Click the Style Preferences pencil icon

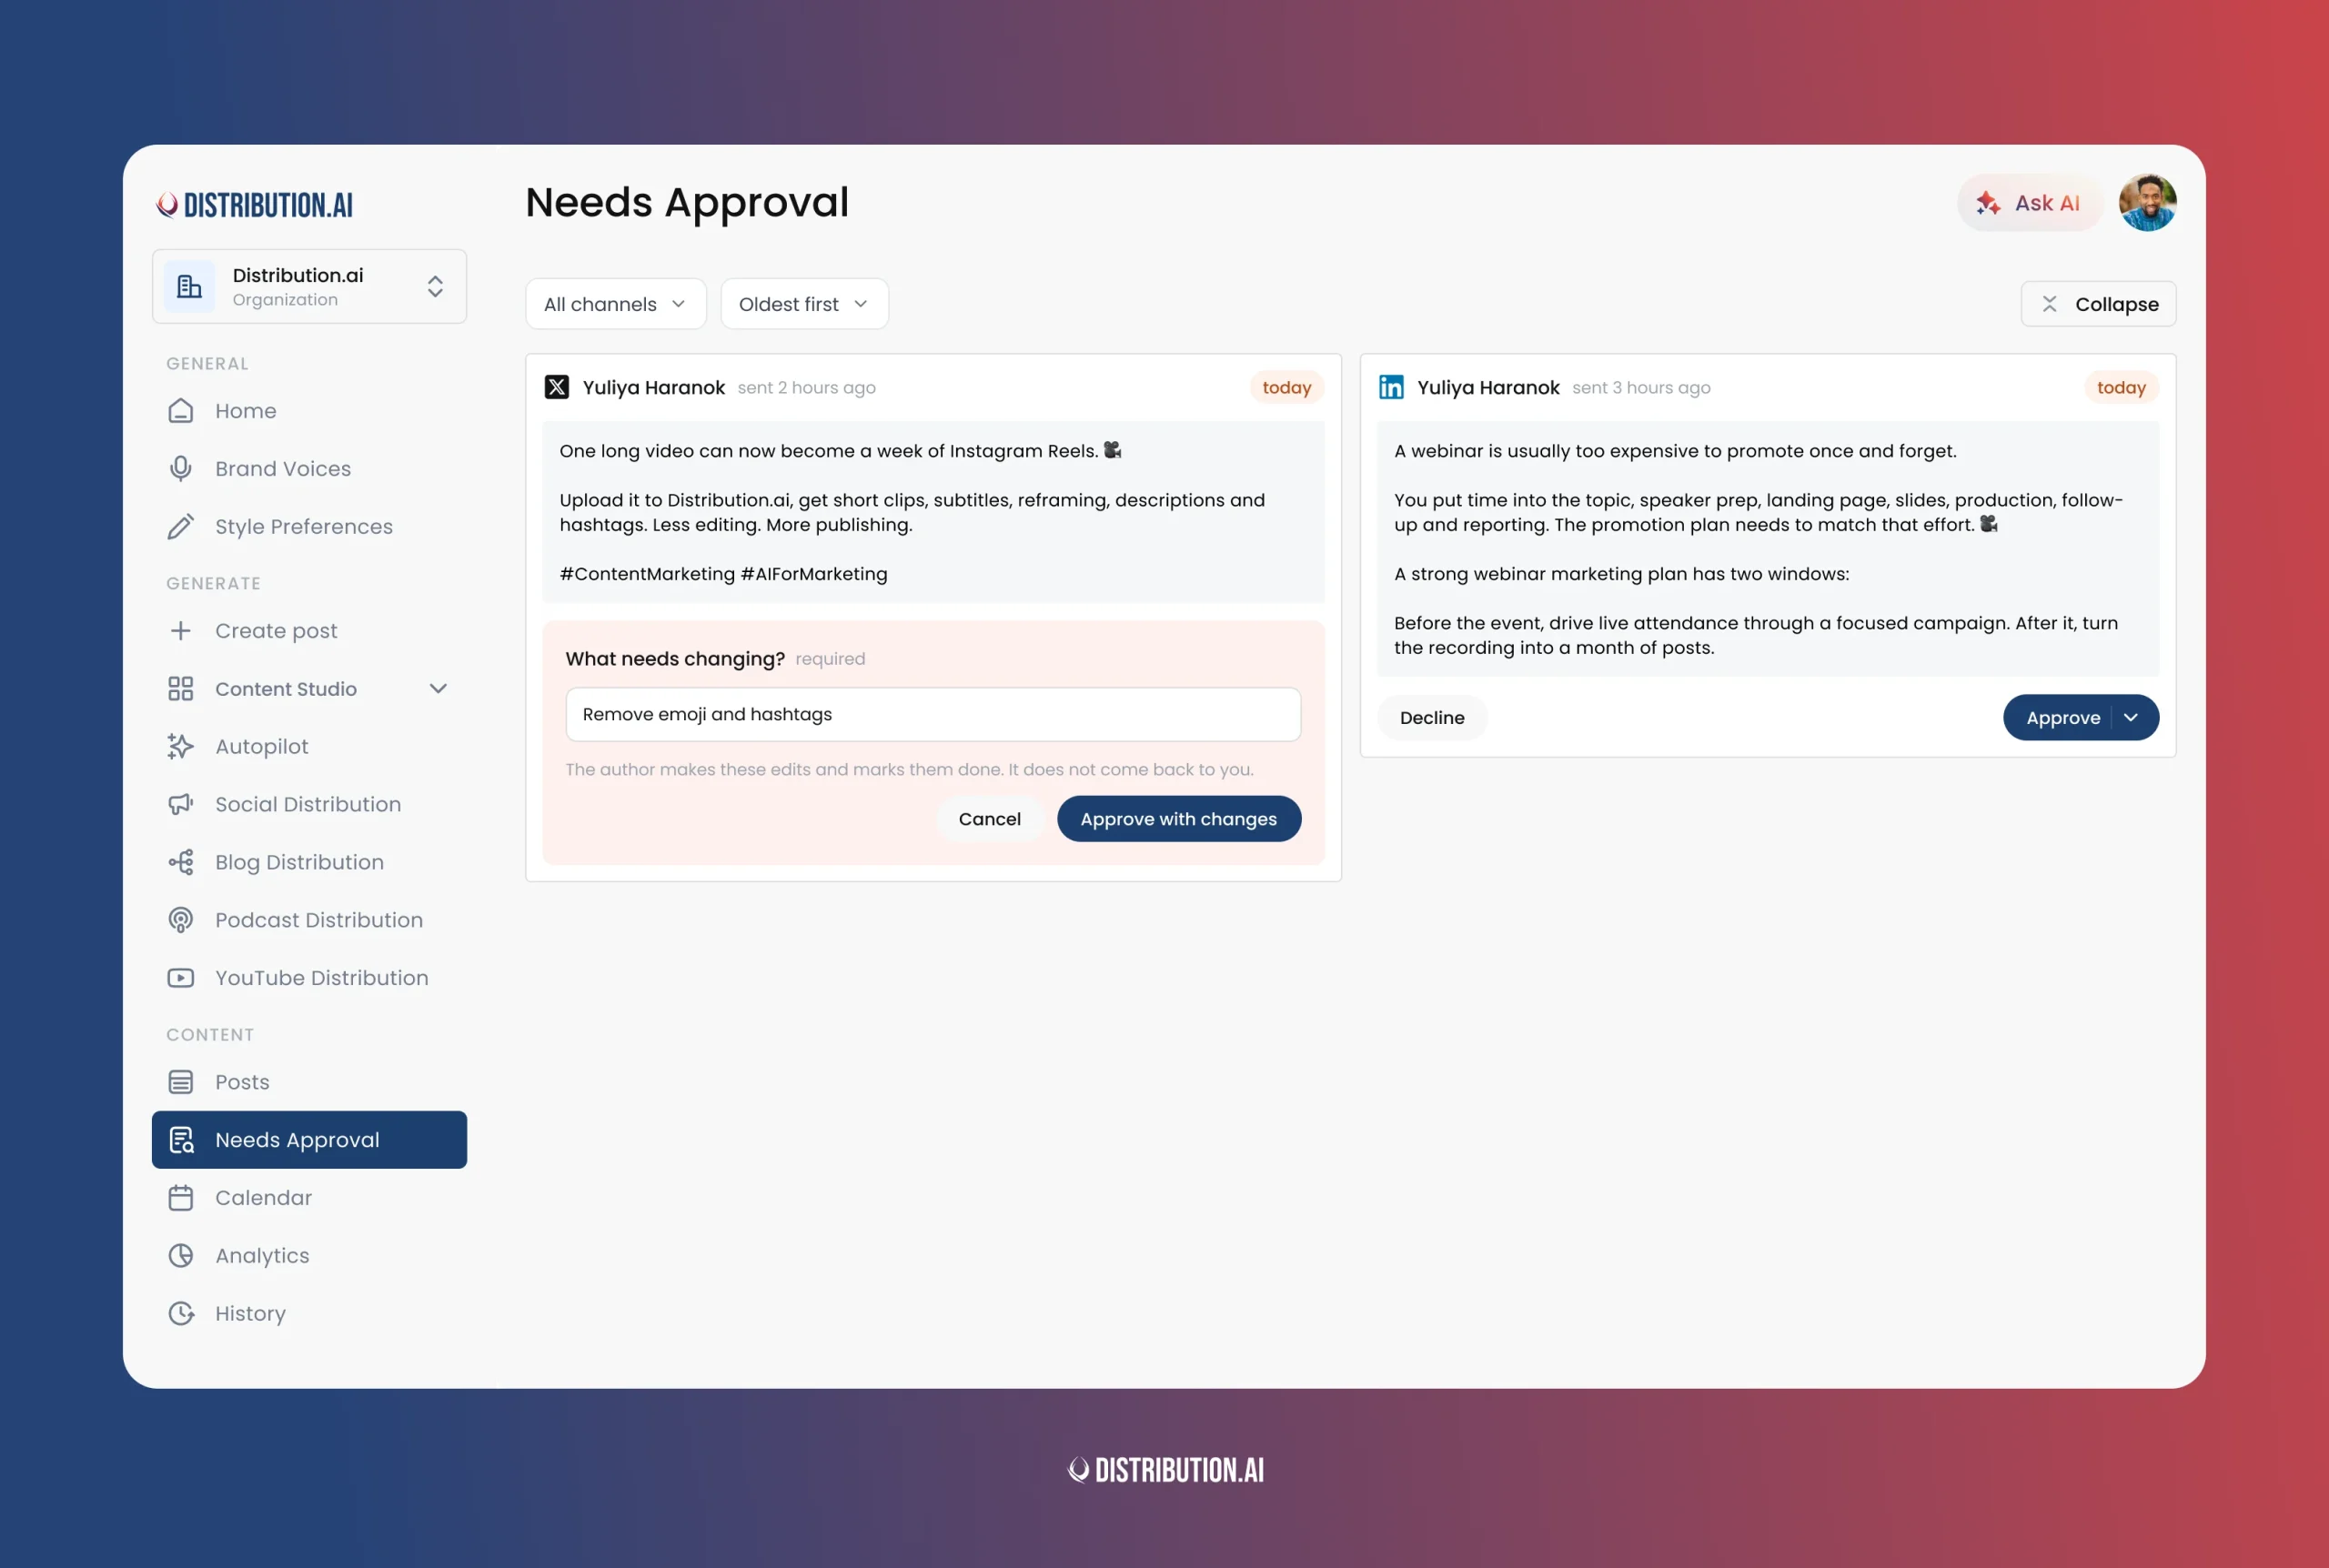[181, 527]
